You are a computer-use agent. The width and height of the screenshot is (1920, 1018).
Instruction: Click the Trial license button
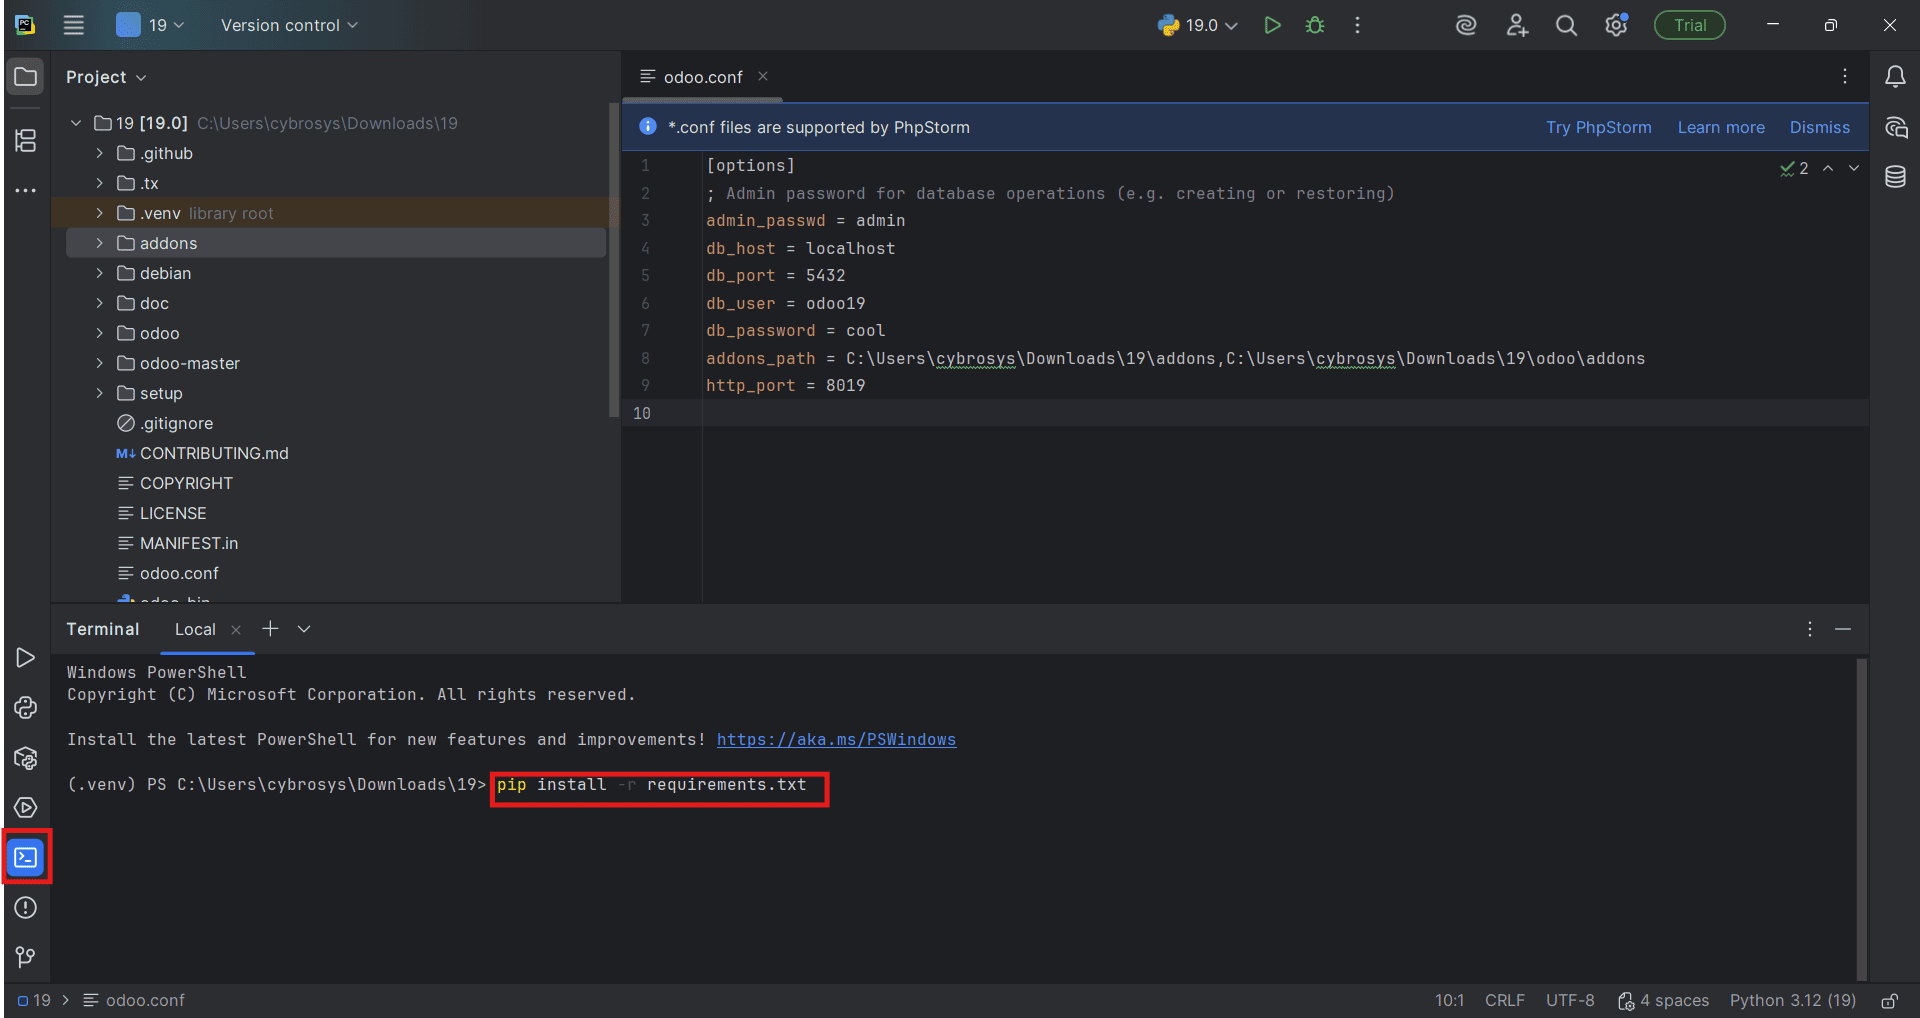pyautogui.click(x=1690, y=25)
